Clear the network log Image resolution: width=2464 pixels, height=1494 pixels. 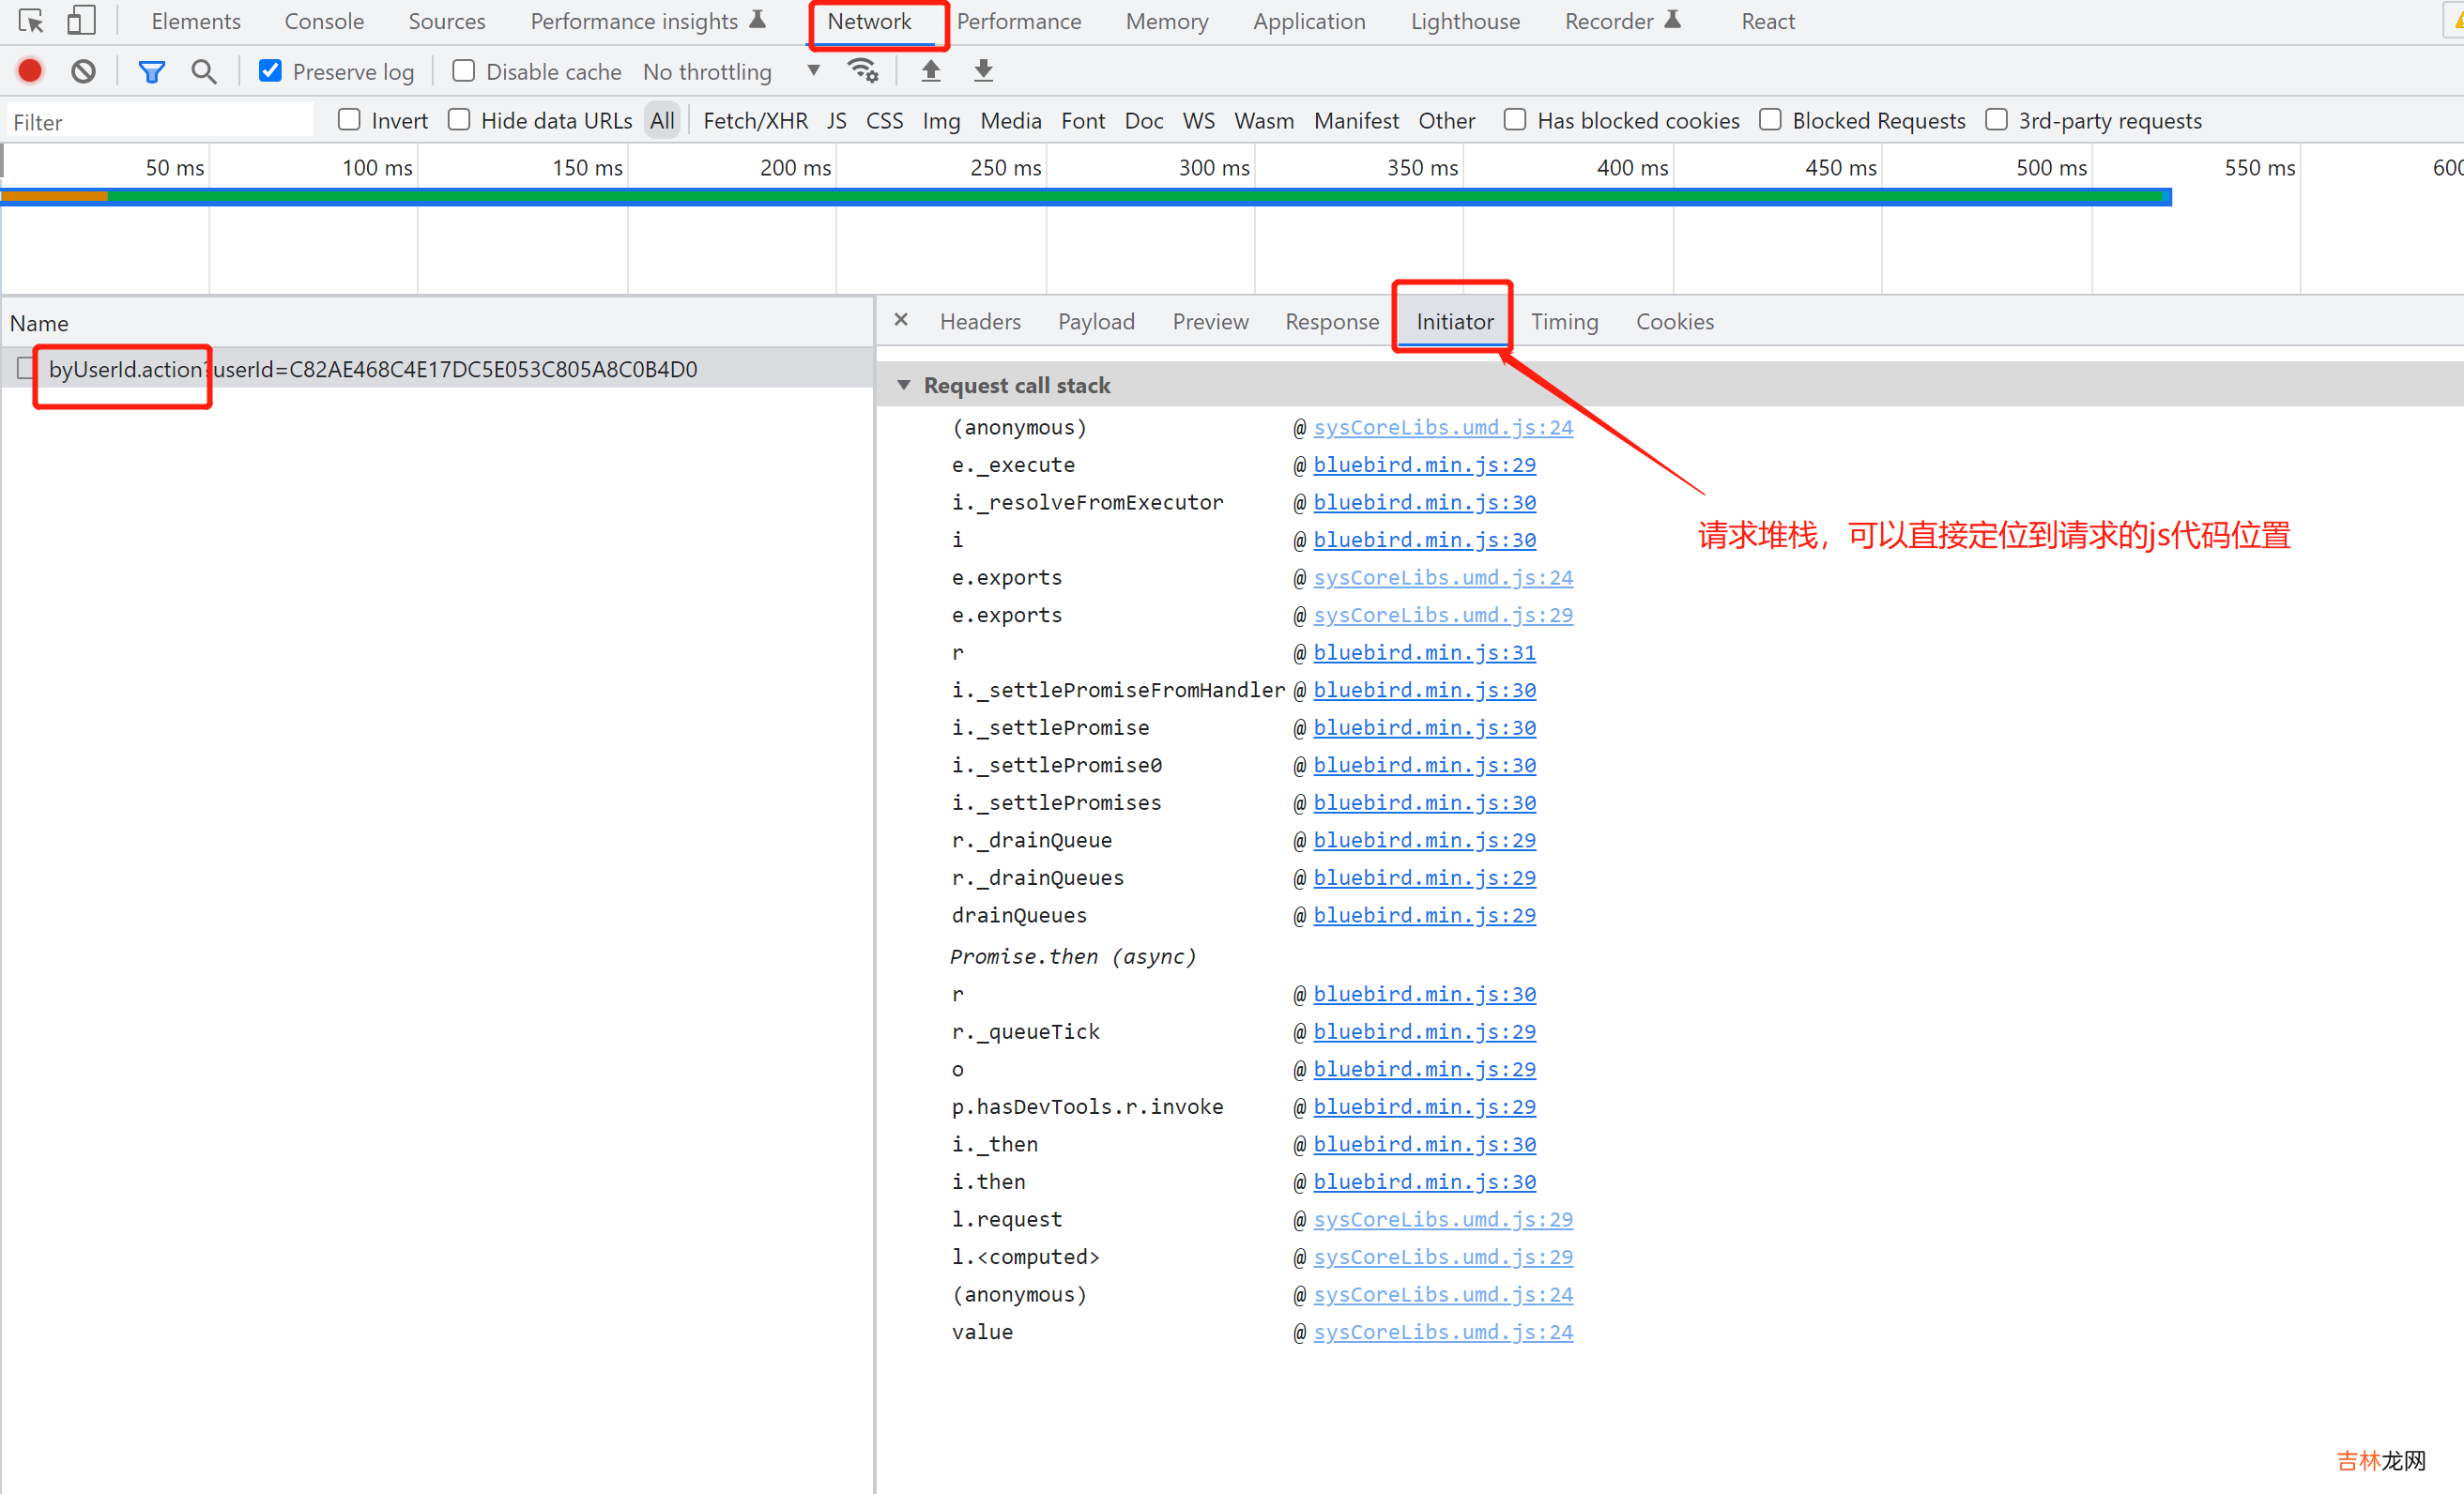coord(84,71)
